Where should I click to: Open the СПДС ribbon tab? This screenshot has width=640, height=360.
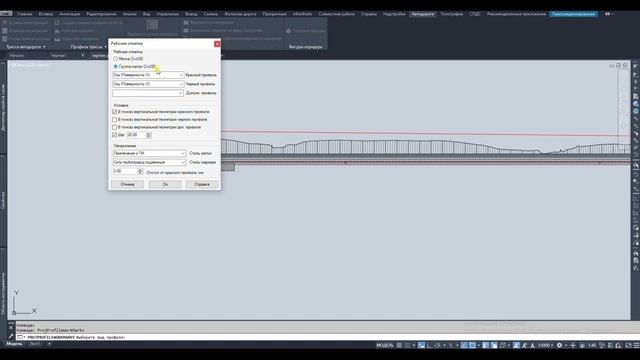(475, 14)
